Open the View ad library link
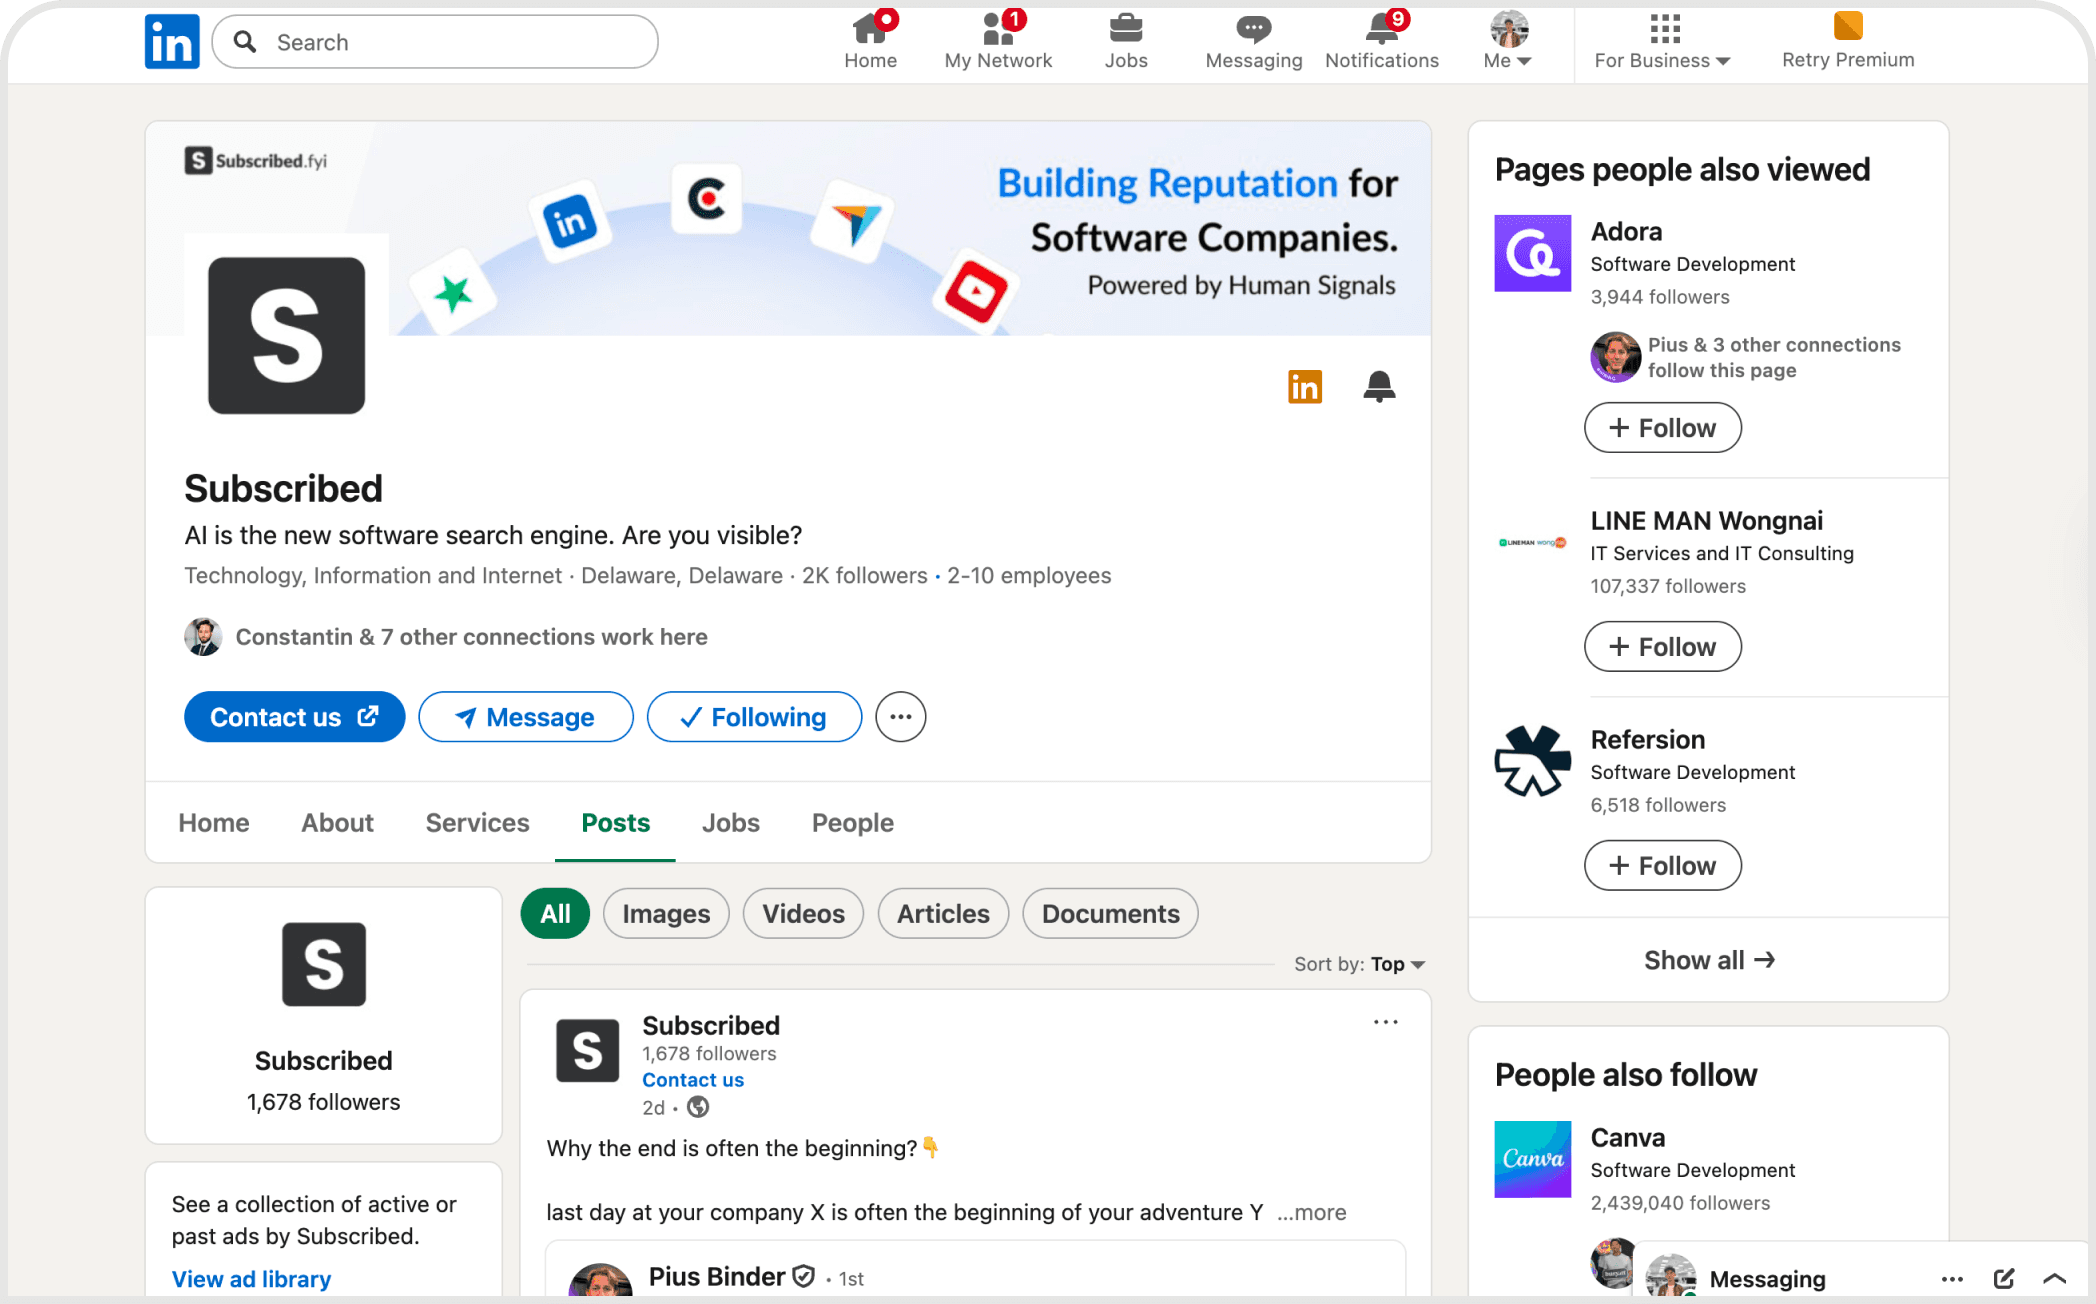The height and width of the screenshot is (1304, 2096). point(251,1279)
